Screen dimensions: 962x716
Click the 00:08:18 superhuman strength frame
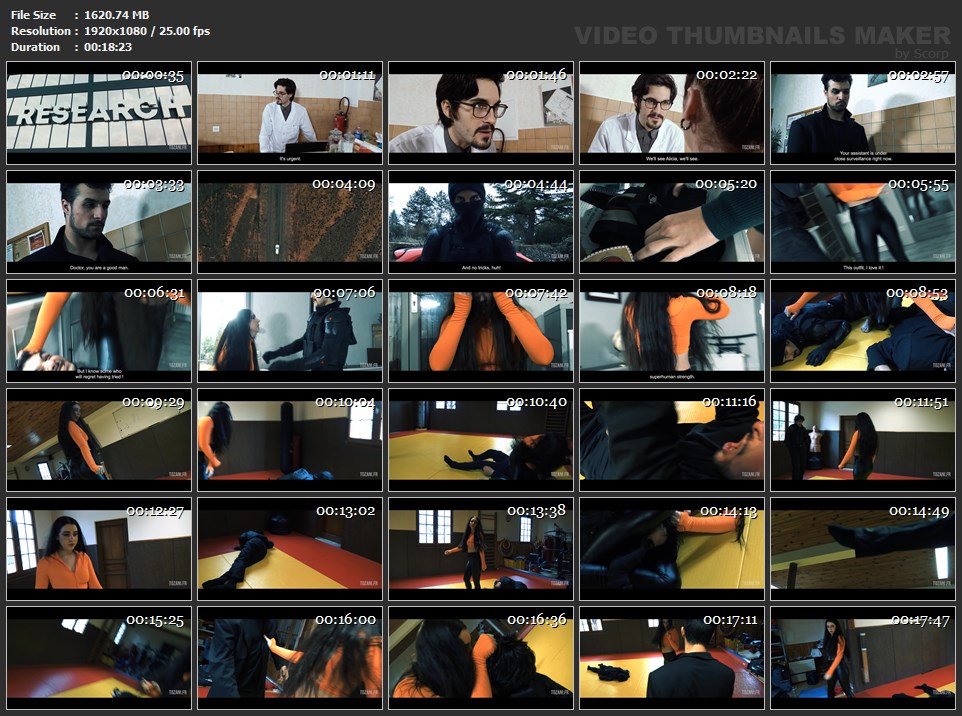point(672,331)
